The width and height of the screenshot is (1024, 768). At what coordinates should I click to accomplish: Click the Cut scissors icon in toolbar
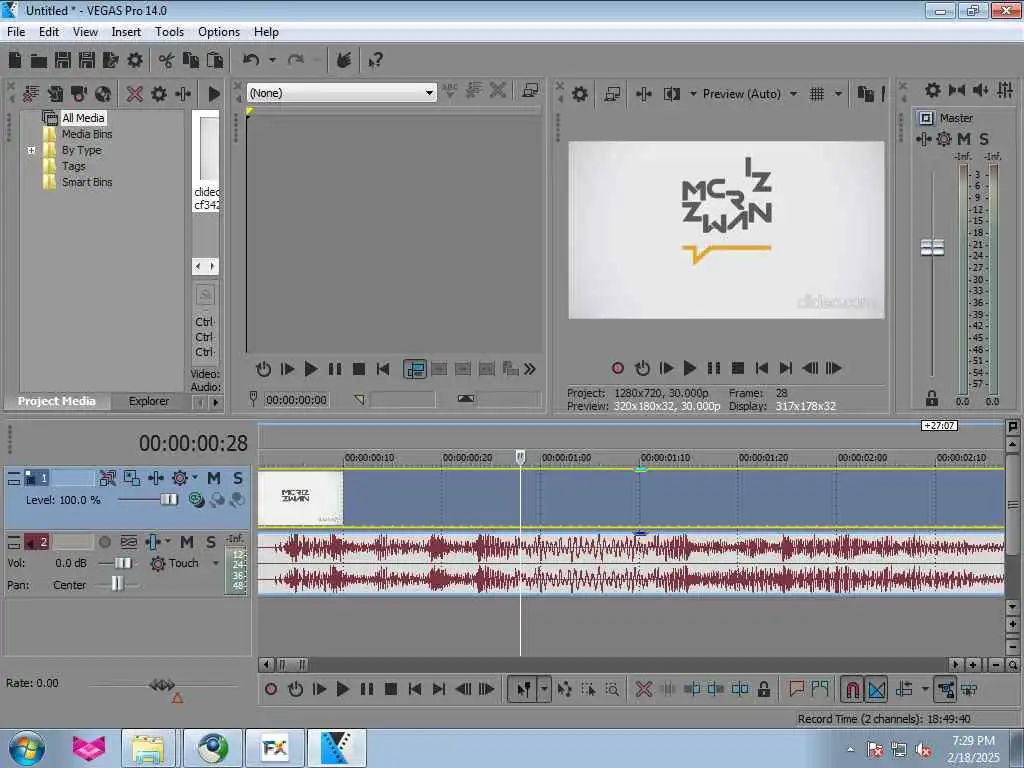pyautogui.click(x=167, y=61)
